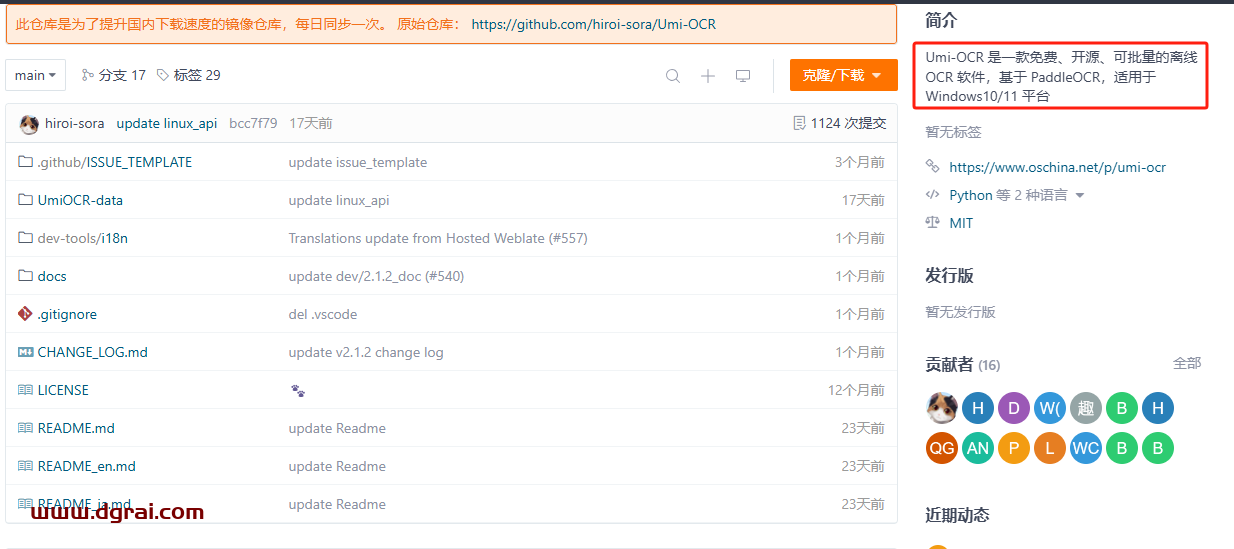Open the del .vscode commit message

pyautogui.click(x=322, y=314)
